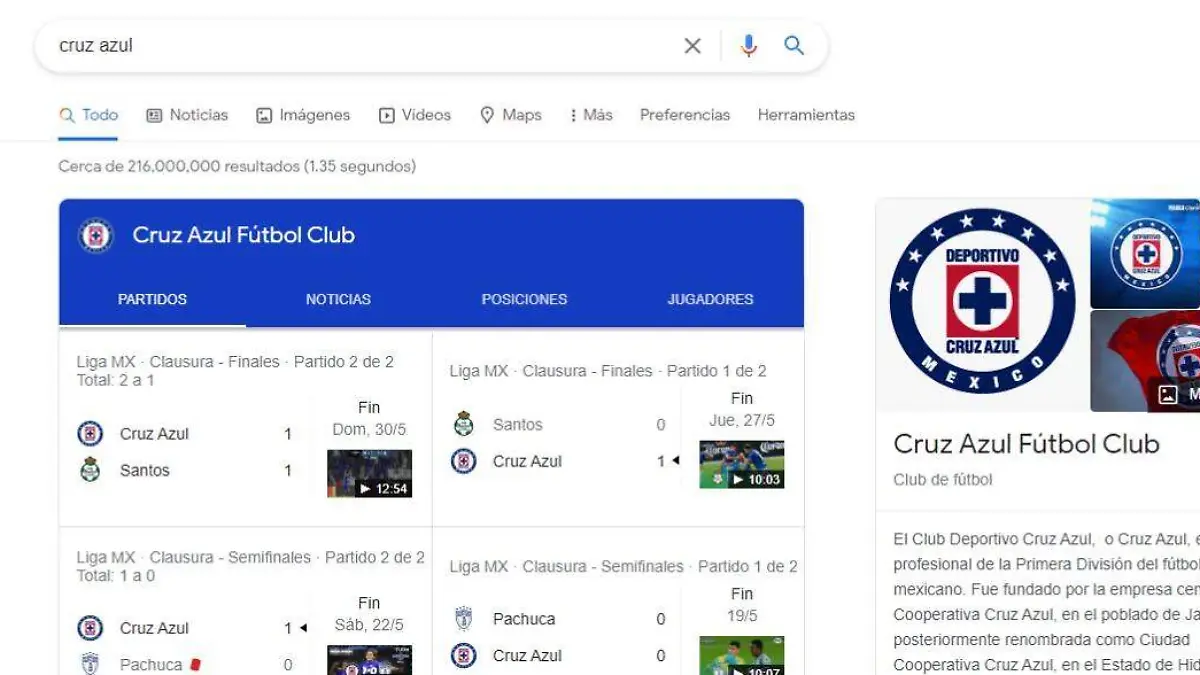Open the 19/5 semifinal match video thumbnail
Screen dimensions: 1200x675
click(741, 655)
